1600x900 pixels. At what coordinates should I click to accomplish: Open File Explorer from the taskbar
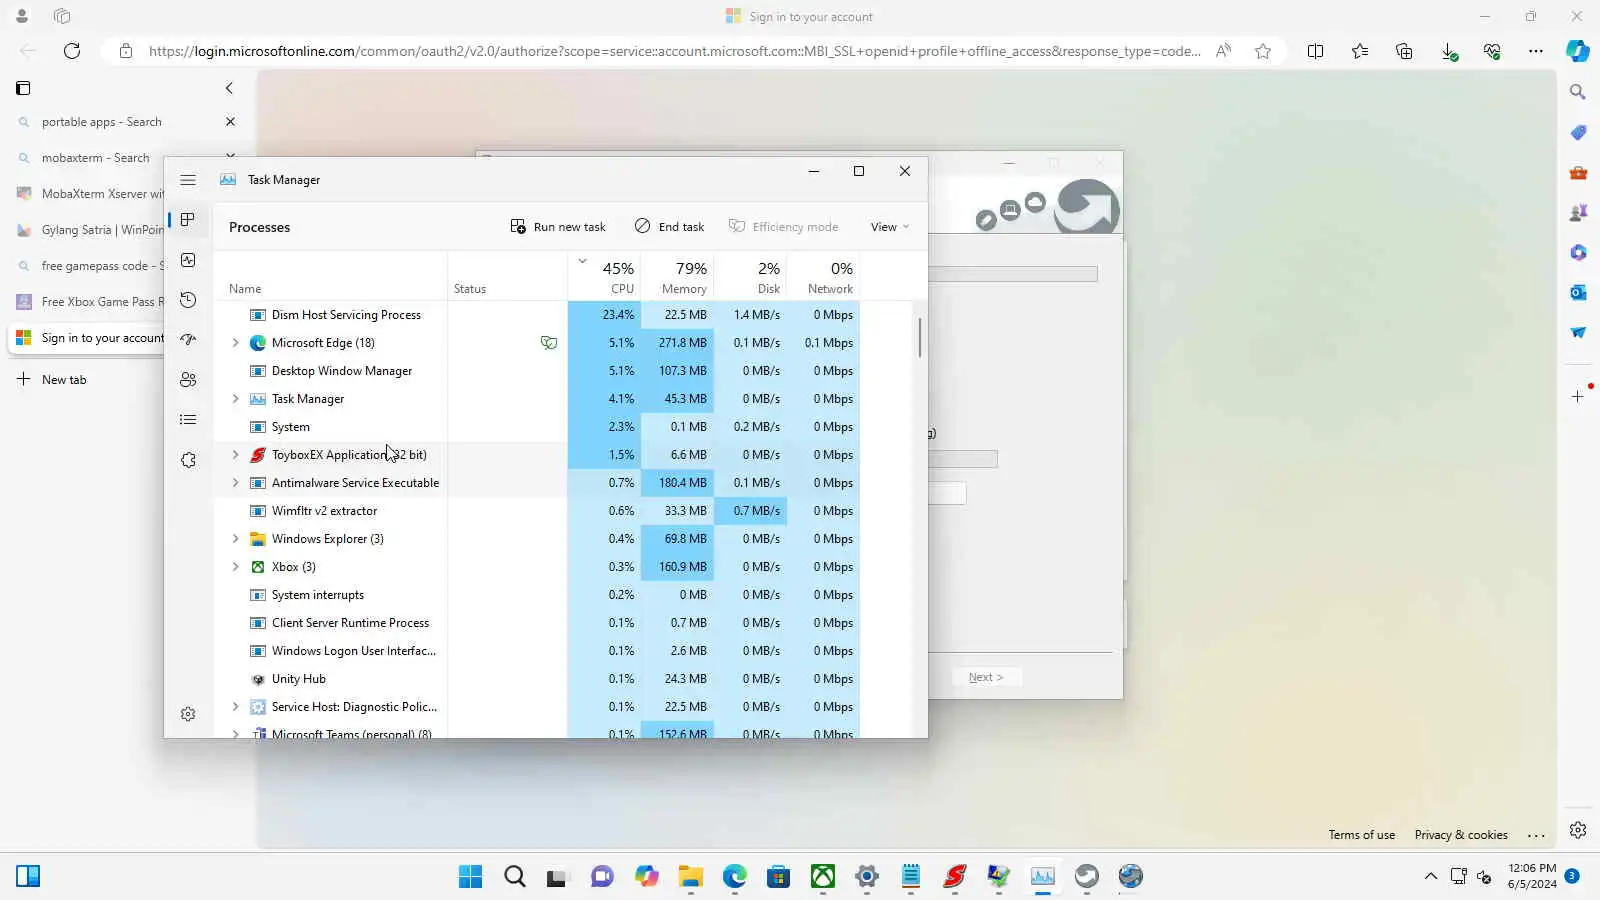pyautogui.click(x=691, y=877)
